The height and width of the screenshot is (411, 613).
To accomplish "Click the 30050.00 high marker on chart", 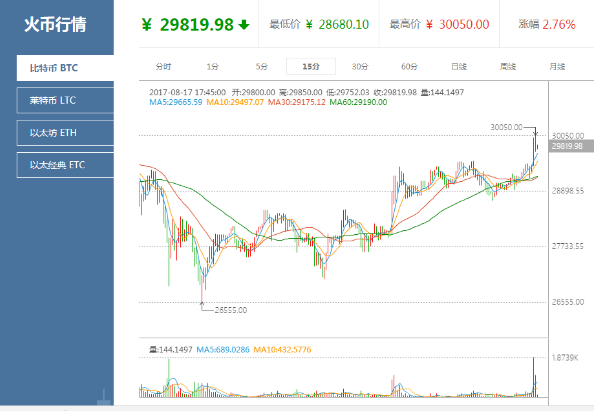I will (x=506, y=127).
